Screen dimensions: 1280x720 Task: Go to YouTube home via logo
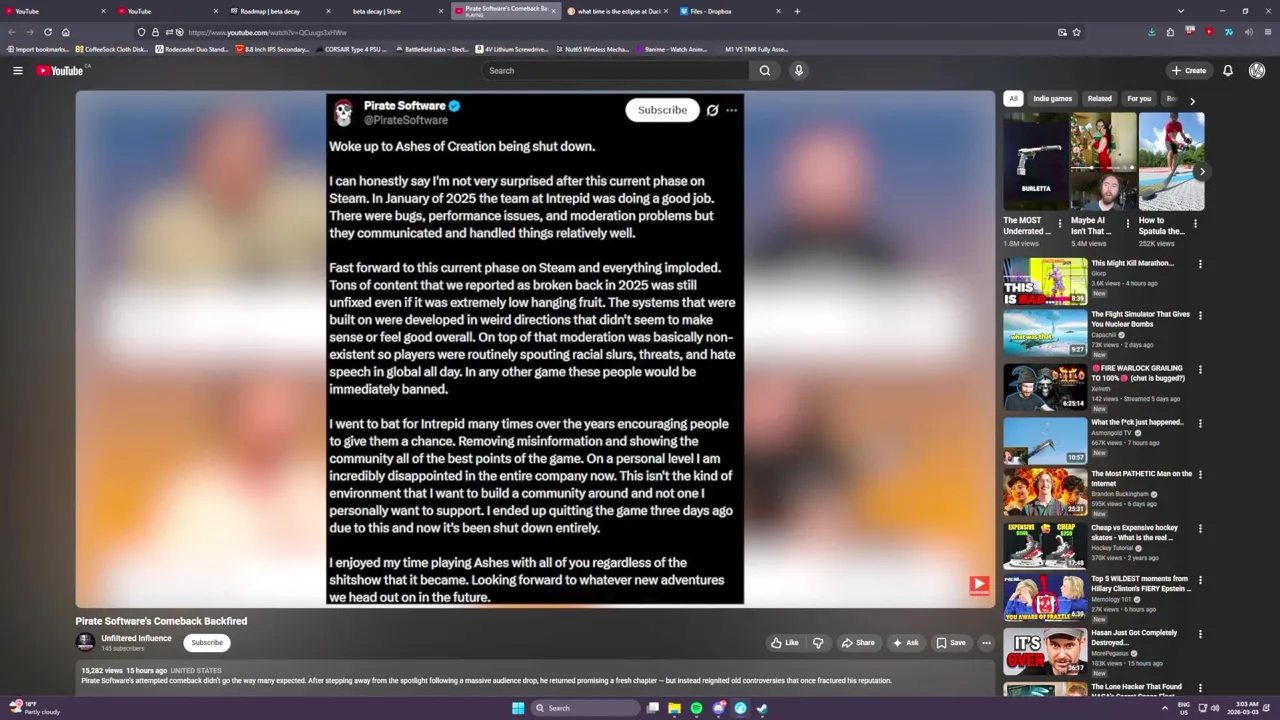pyautogui.click(x=62, y=70)
